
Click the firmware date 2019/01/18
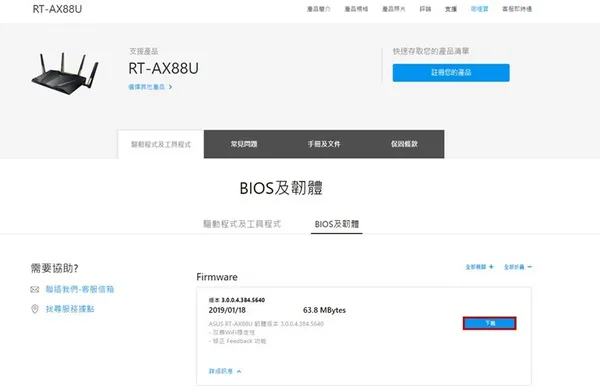[x=227, y=310]
